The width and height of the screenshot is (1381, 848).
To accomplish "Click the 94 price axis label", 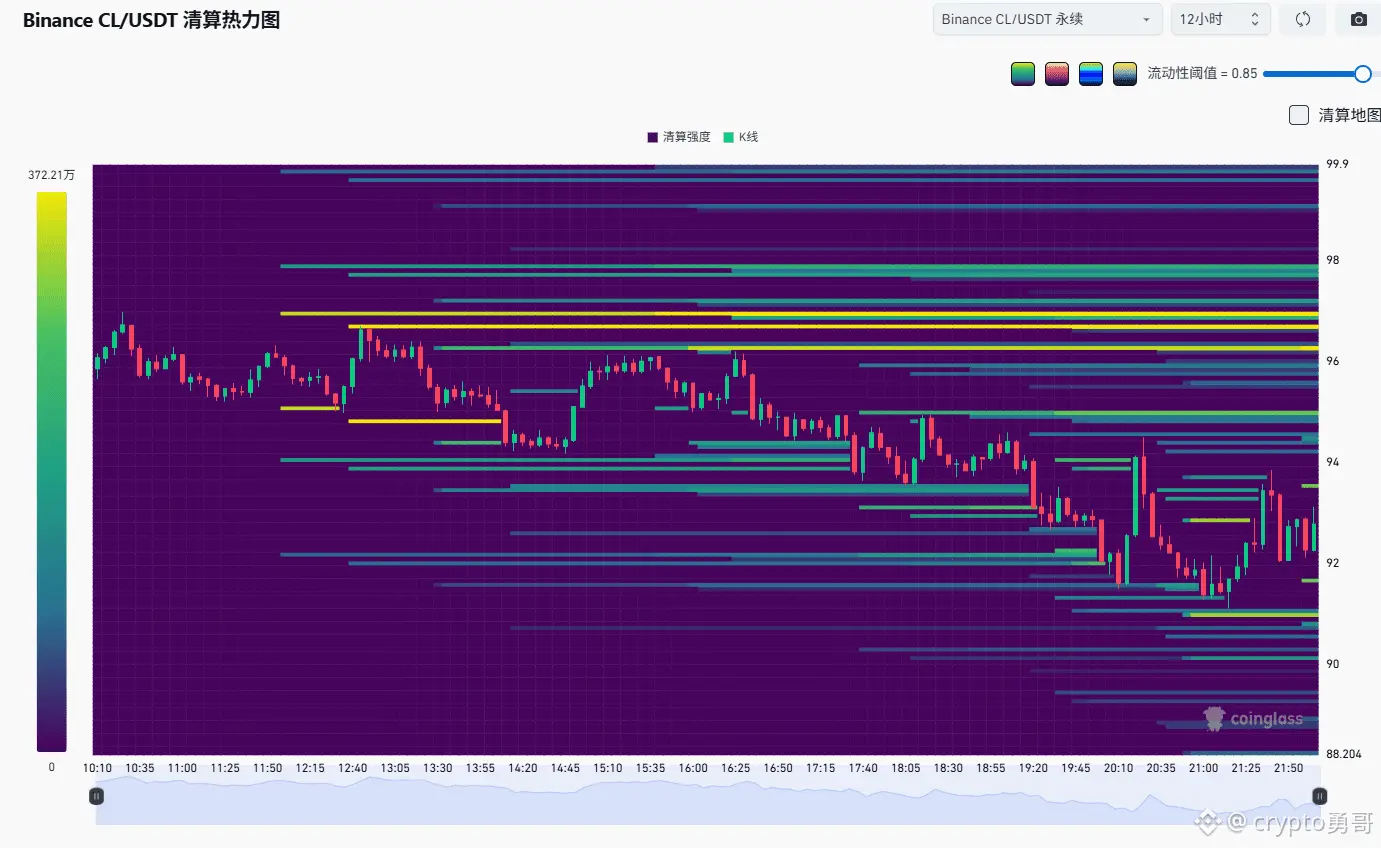I will click(x=1333, y=462).
